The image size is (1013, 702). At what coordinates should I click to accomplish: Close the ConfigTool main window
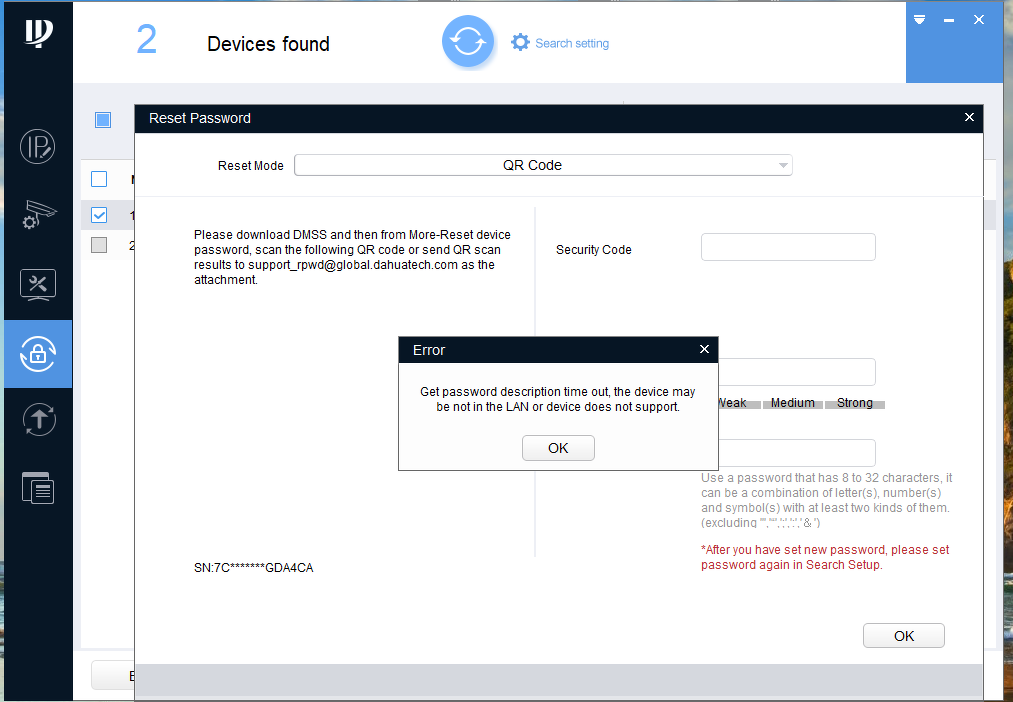979,19
